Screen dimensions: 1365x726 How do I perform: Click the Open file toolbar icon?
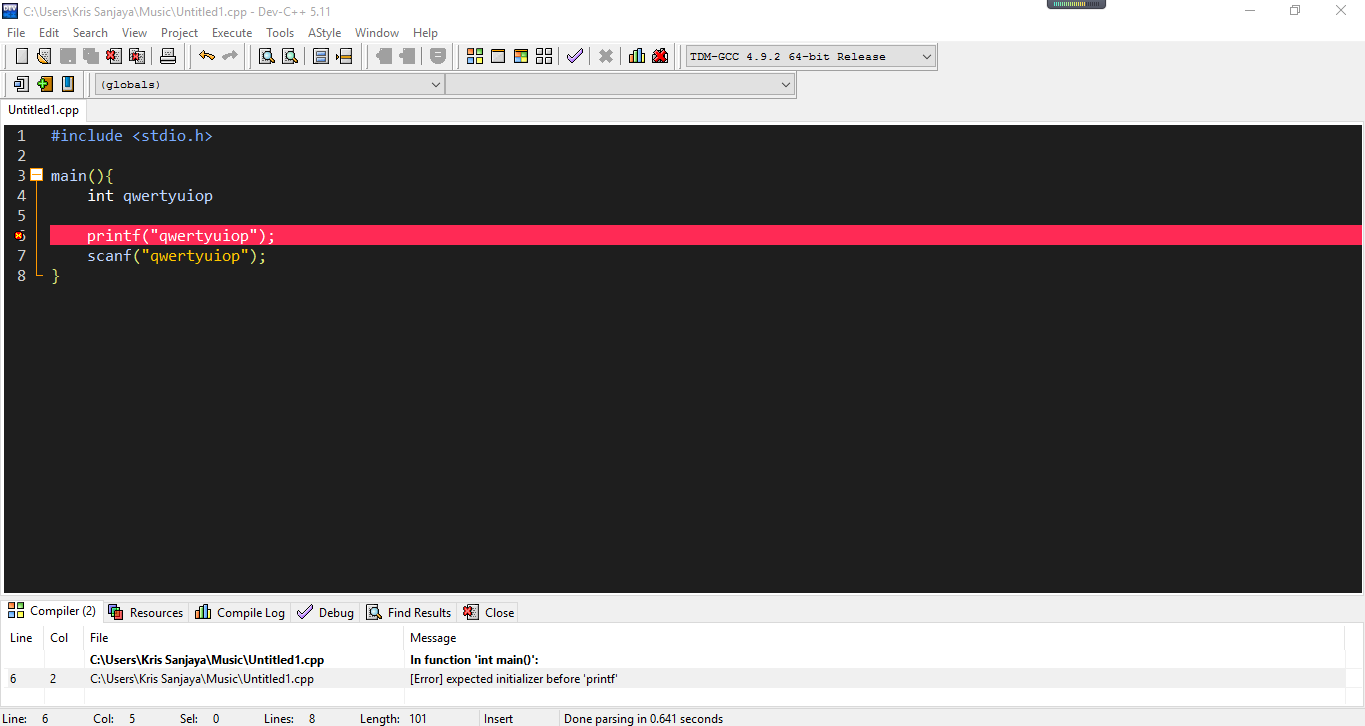44,56
